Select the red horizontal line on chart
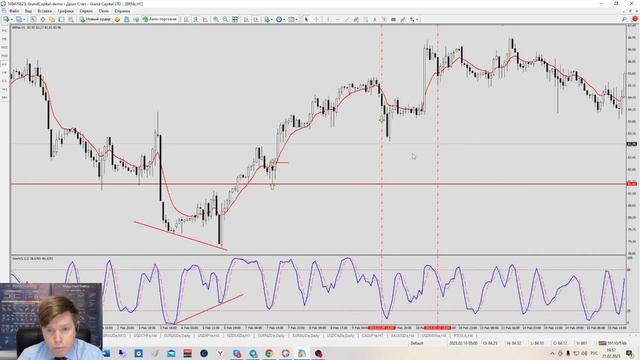This screenshot has height=360, width=640. point(318,184)
